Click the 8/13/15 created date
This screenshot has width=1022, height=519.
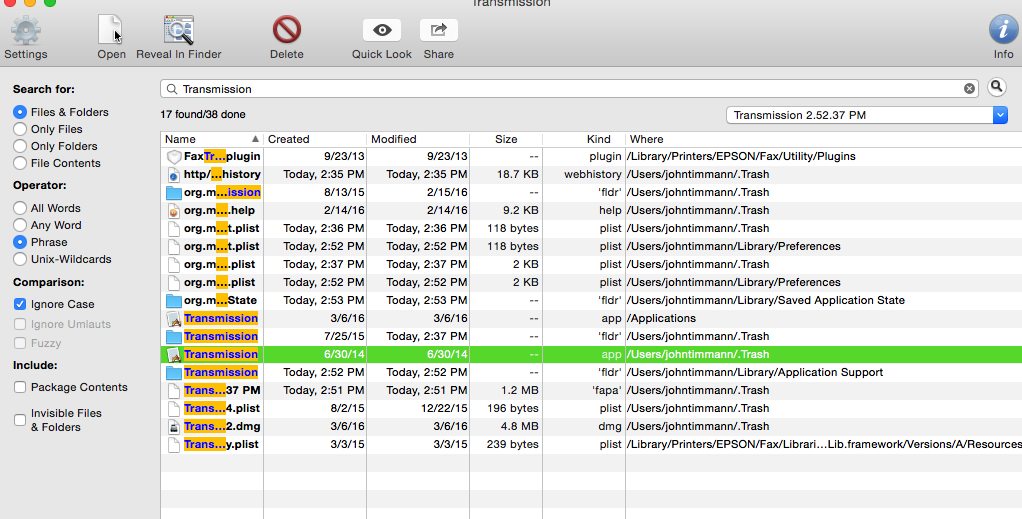pos(344,192)
